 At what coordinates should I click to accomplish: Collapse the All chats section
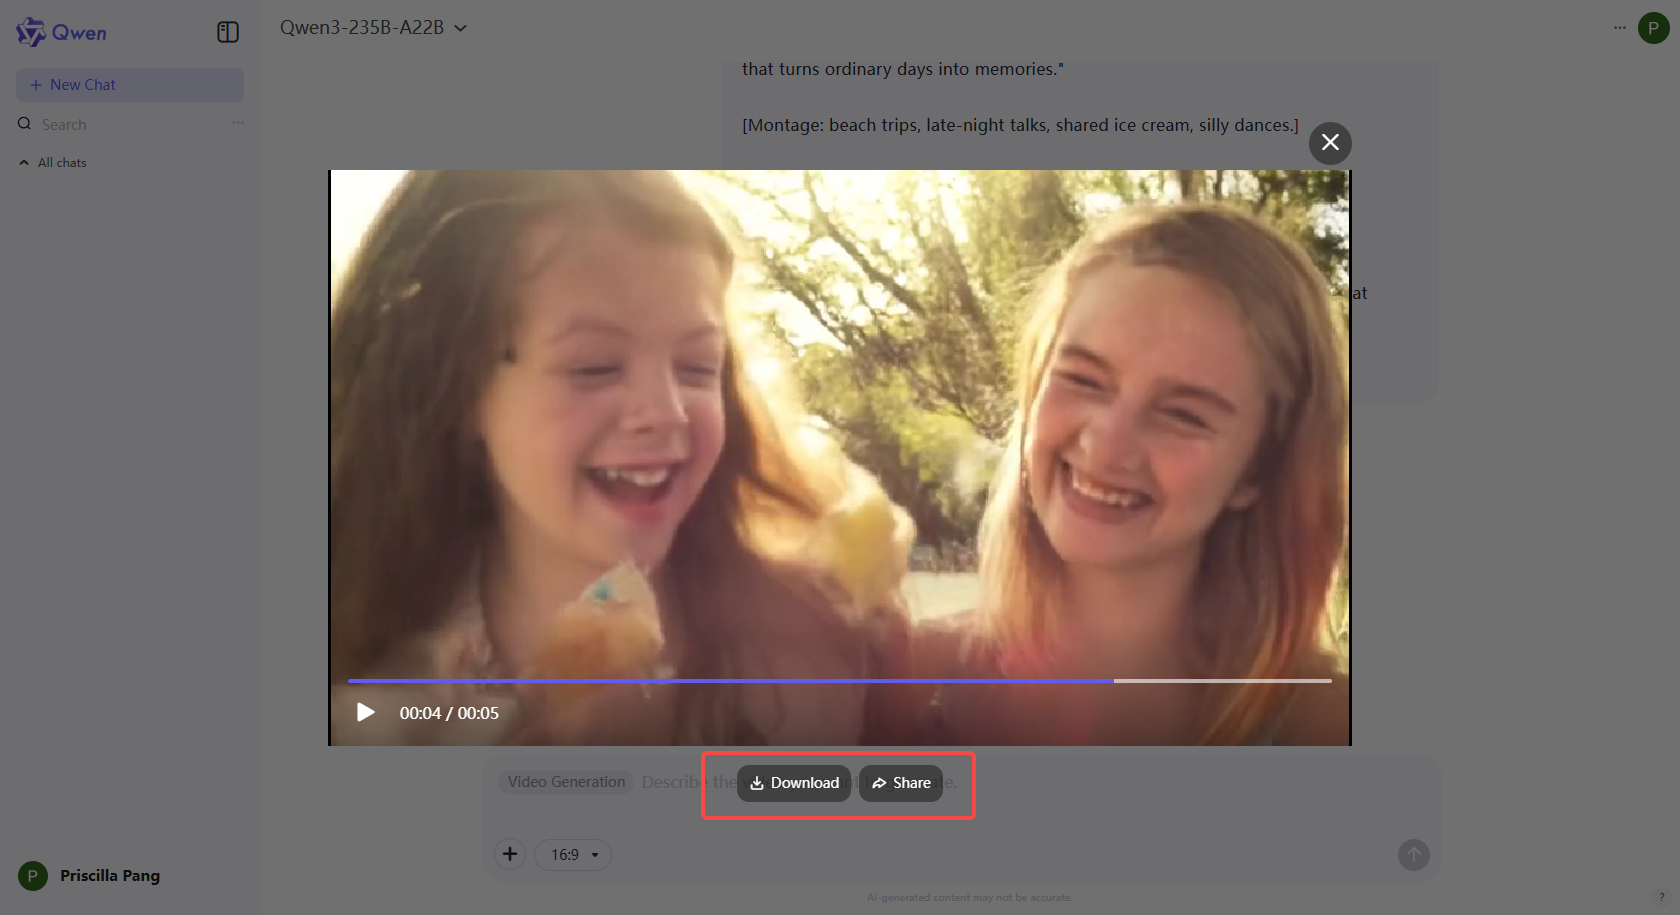[53, 162]
